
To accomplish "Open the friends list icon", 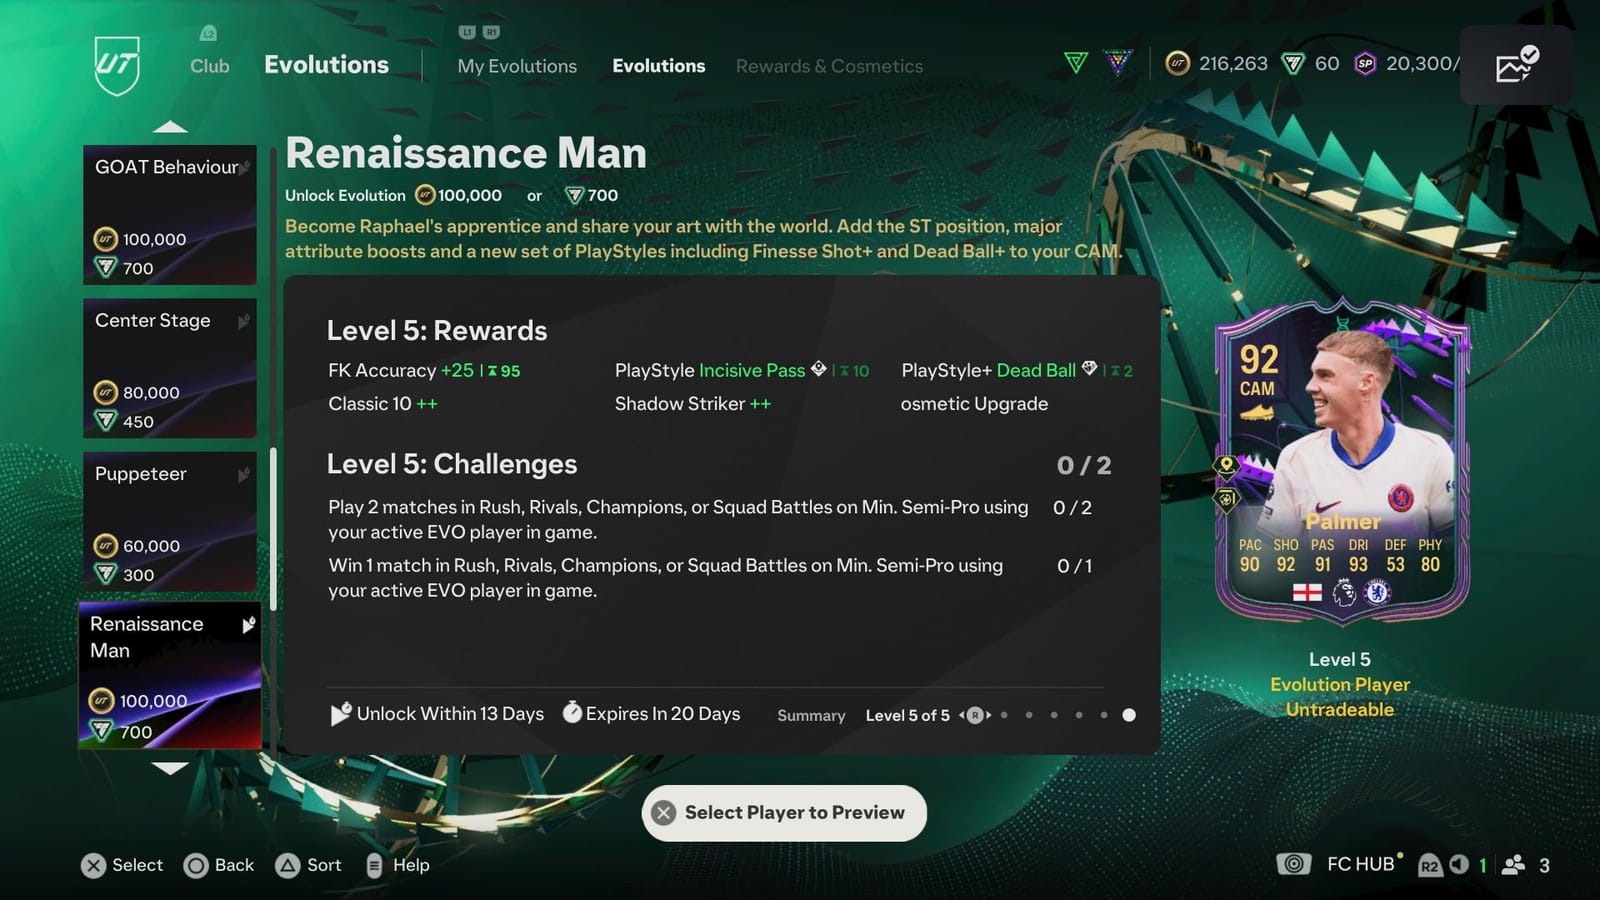I will click(1512, 864).
